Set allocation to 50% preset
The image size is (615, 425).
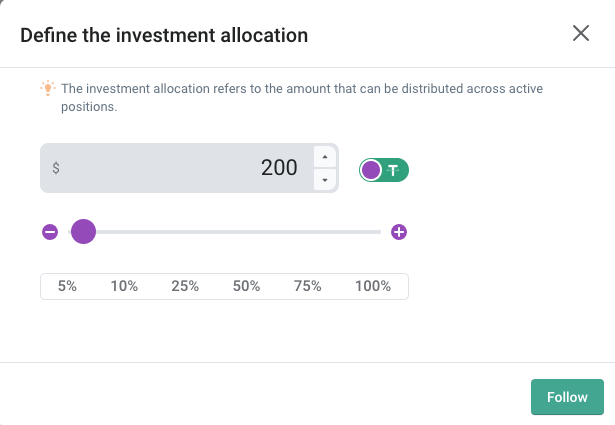[246, 286]
